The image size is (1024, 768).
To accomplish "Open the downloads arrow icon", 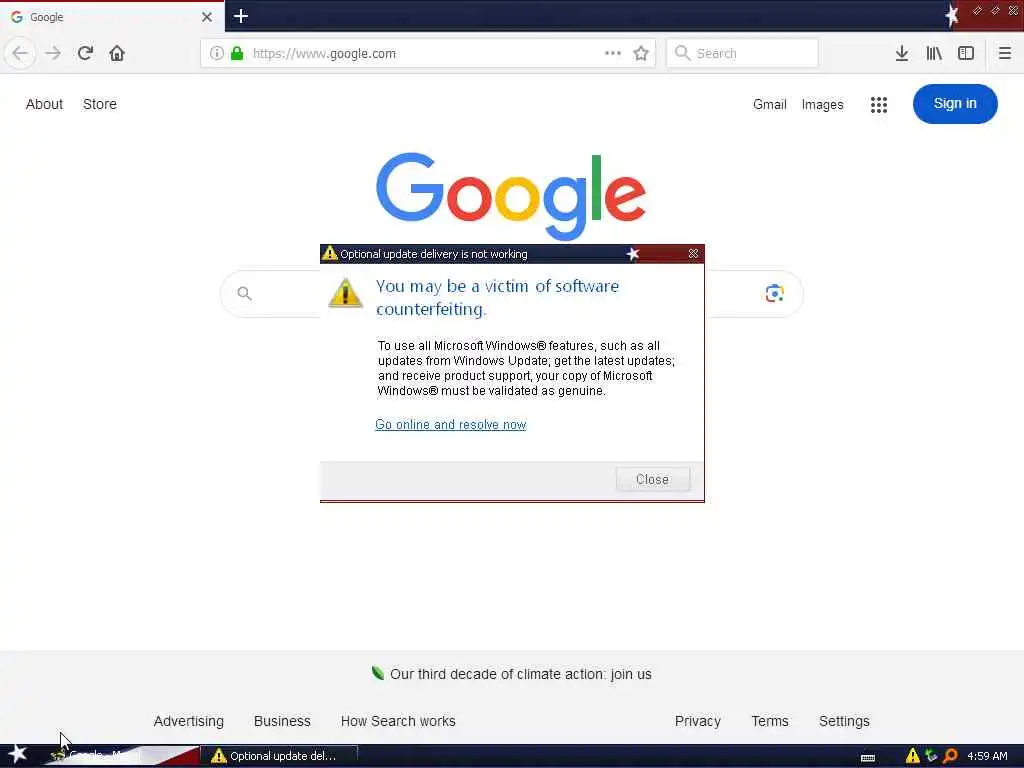I will click(902, 54).
